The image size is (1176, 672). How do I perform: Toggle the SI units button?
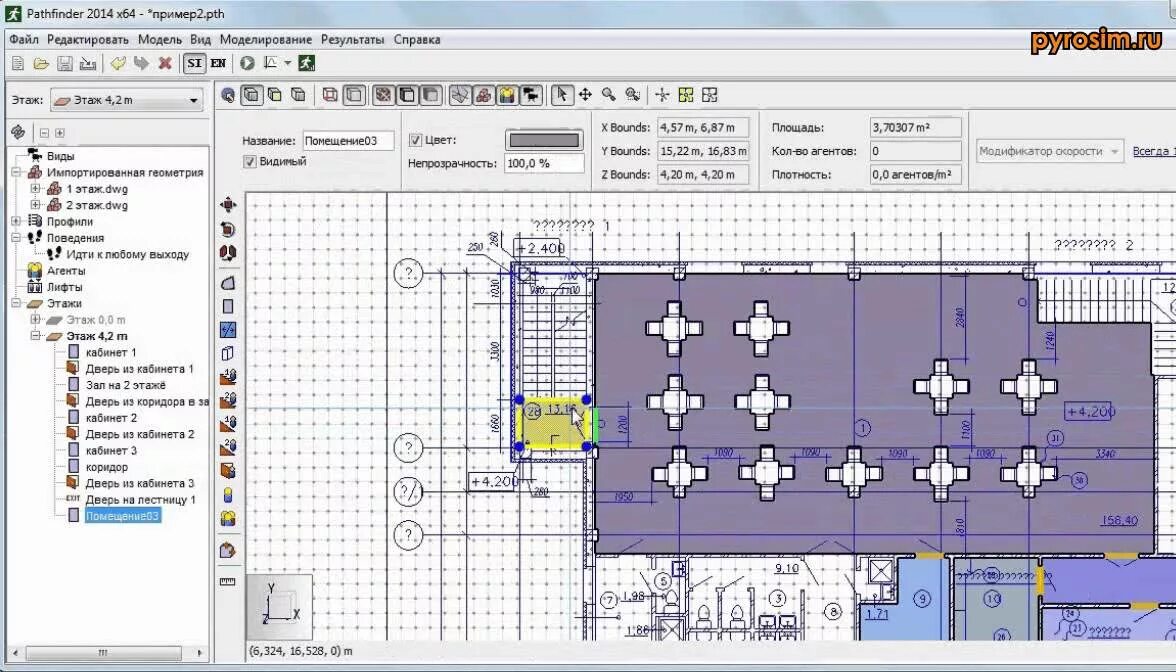tap(194, 64)
